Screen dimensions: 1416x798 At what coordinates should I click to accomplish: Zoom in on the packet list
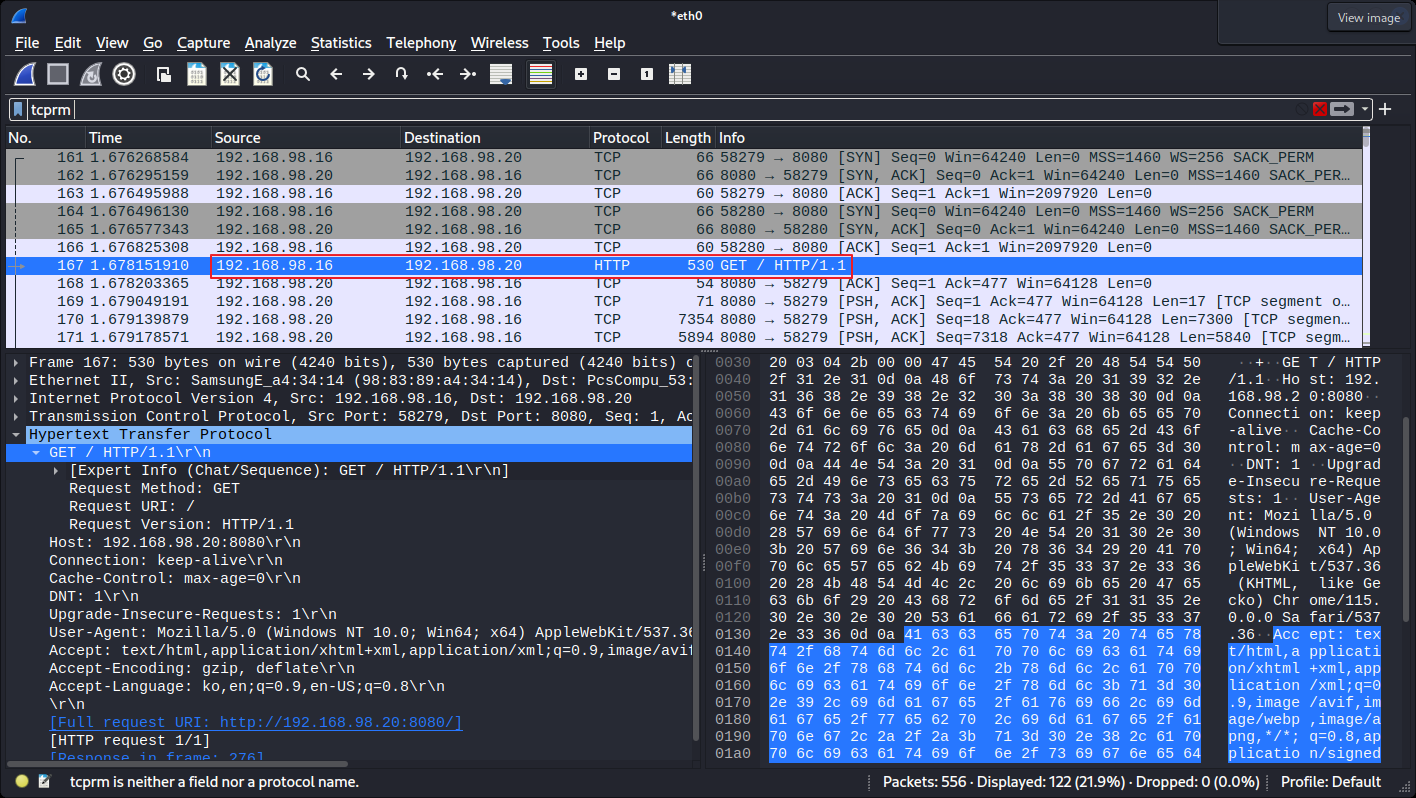point(580,73)
